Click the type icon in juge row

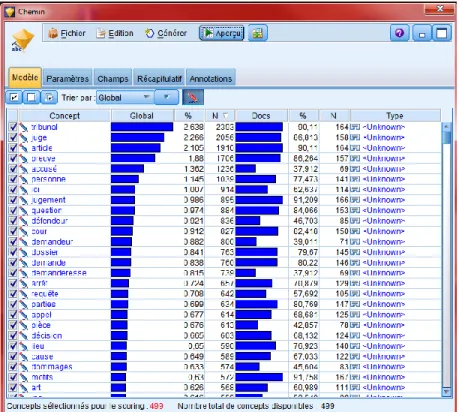point(355,137)
